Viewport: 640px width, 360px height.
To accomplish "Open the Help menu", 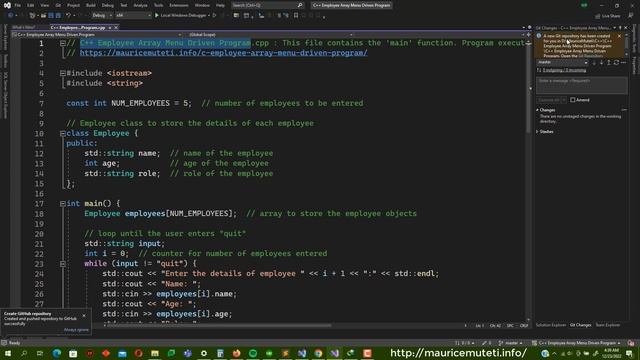I will click(220, 5).
